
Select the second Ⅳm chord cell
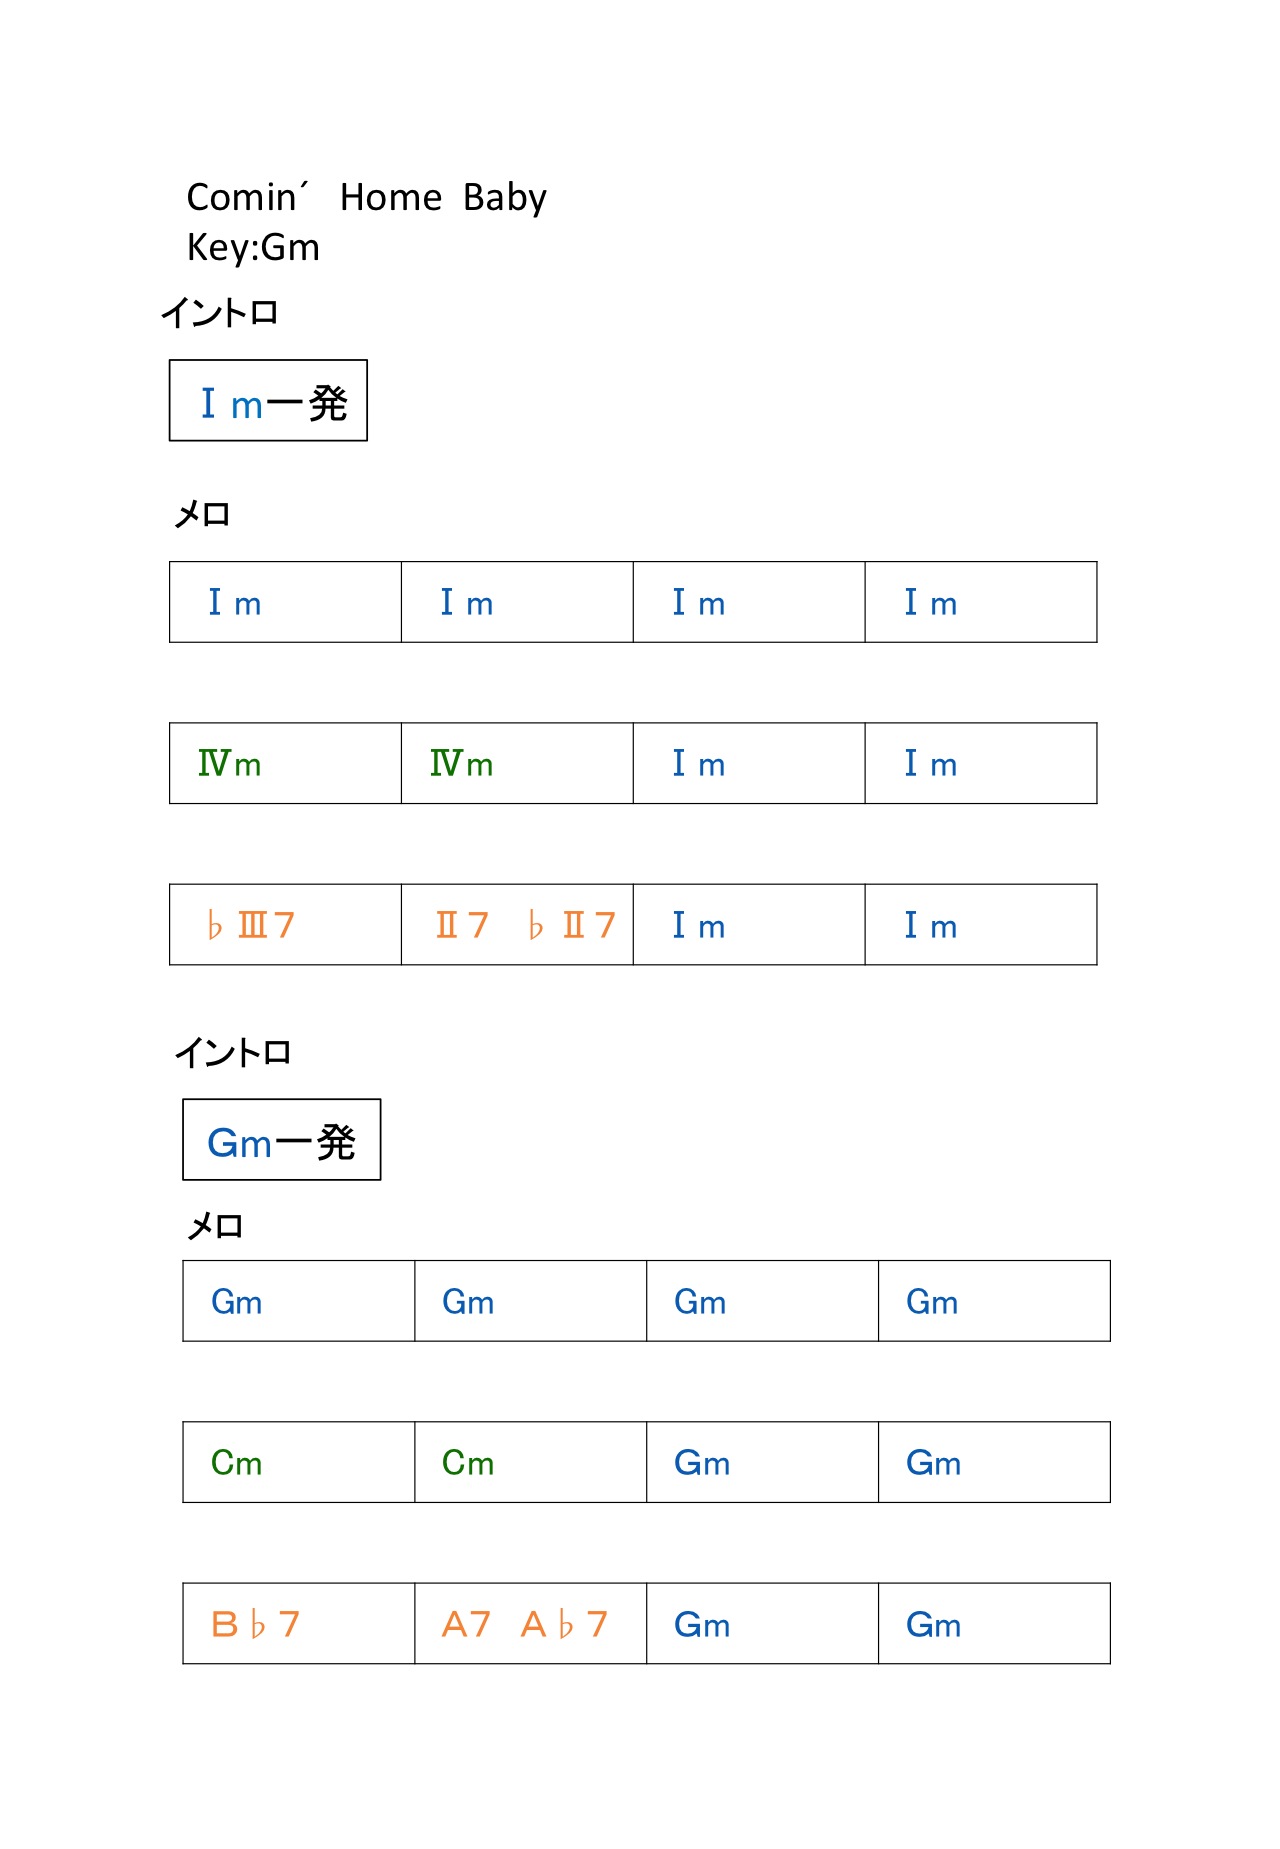(517, 763)
